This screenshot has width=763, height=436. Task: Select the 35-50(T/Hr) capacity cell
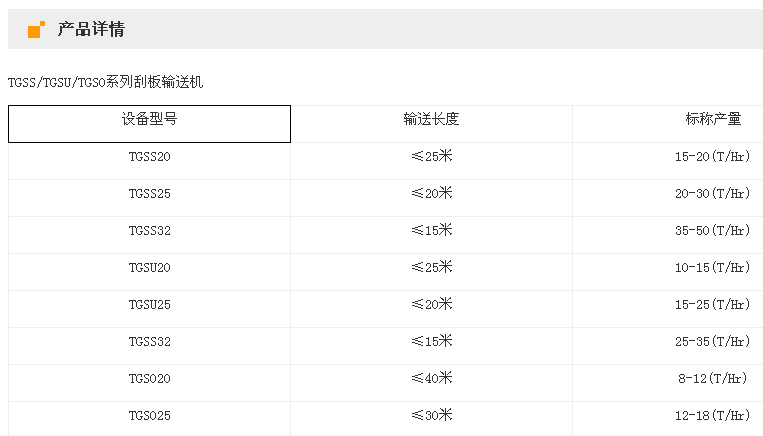712,231
